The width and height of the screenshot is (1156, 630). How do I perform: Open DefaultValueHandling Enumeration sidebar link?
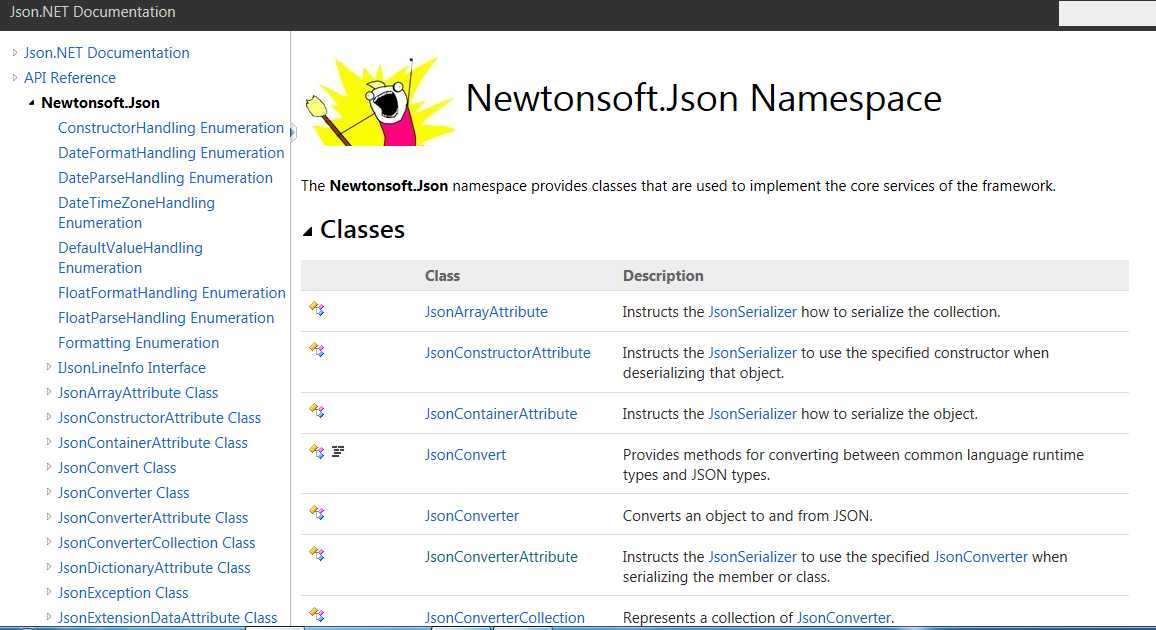tap(130, 258)
